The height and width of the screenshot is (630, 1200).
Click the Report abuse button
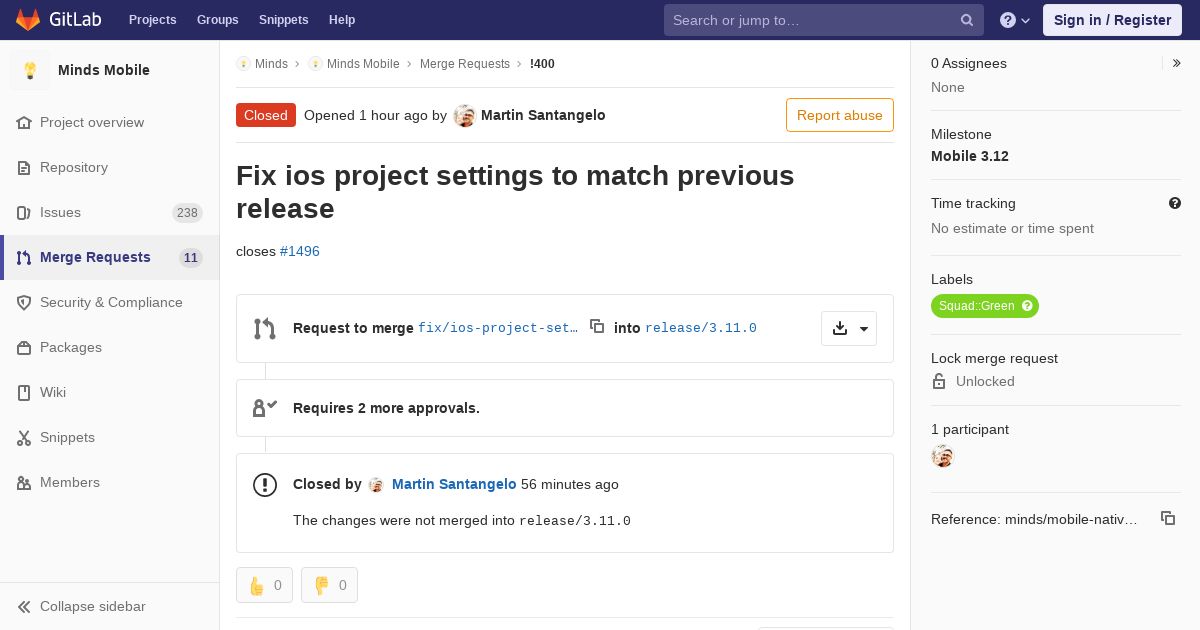tap(839, 115)
